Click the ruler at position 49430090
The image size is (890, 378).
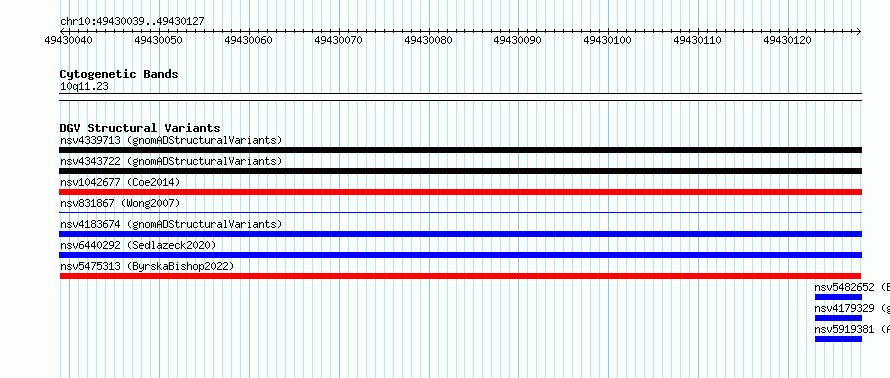tap(518, 40)
